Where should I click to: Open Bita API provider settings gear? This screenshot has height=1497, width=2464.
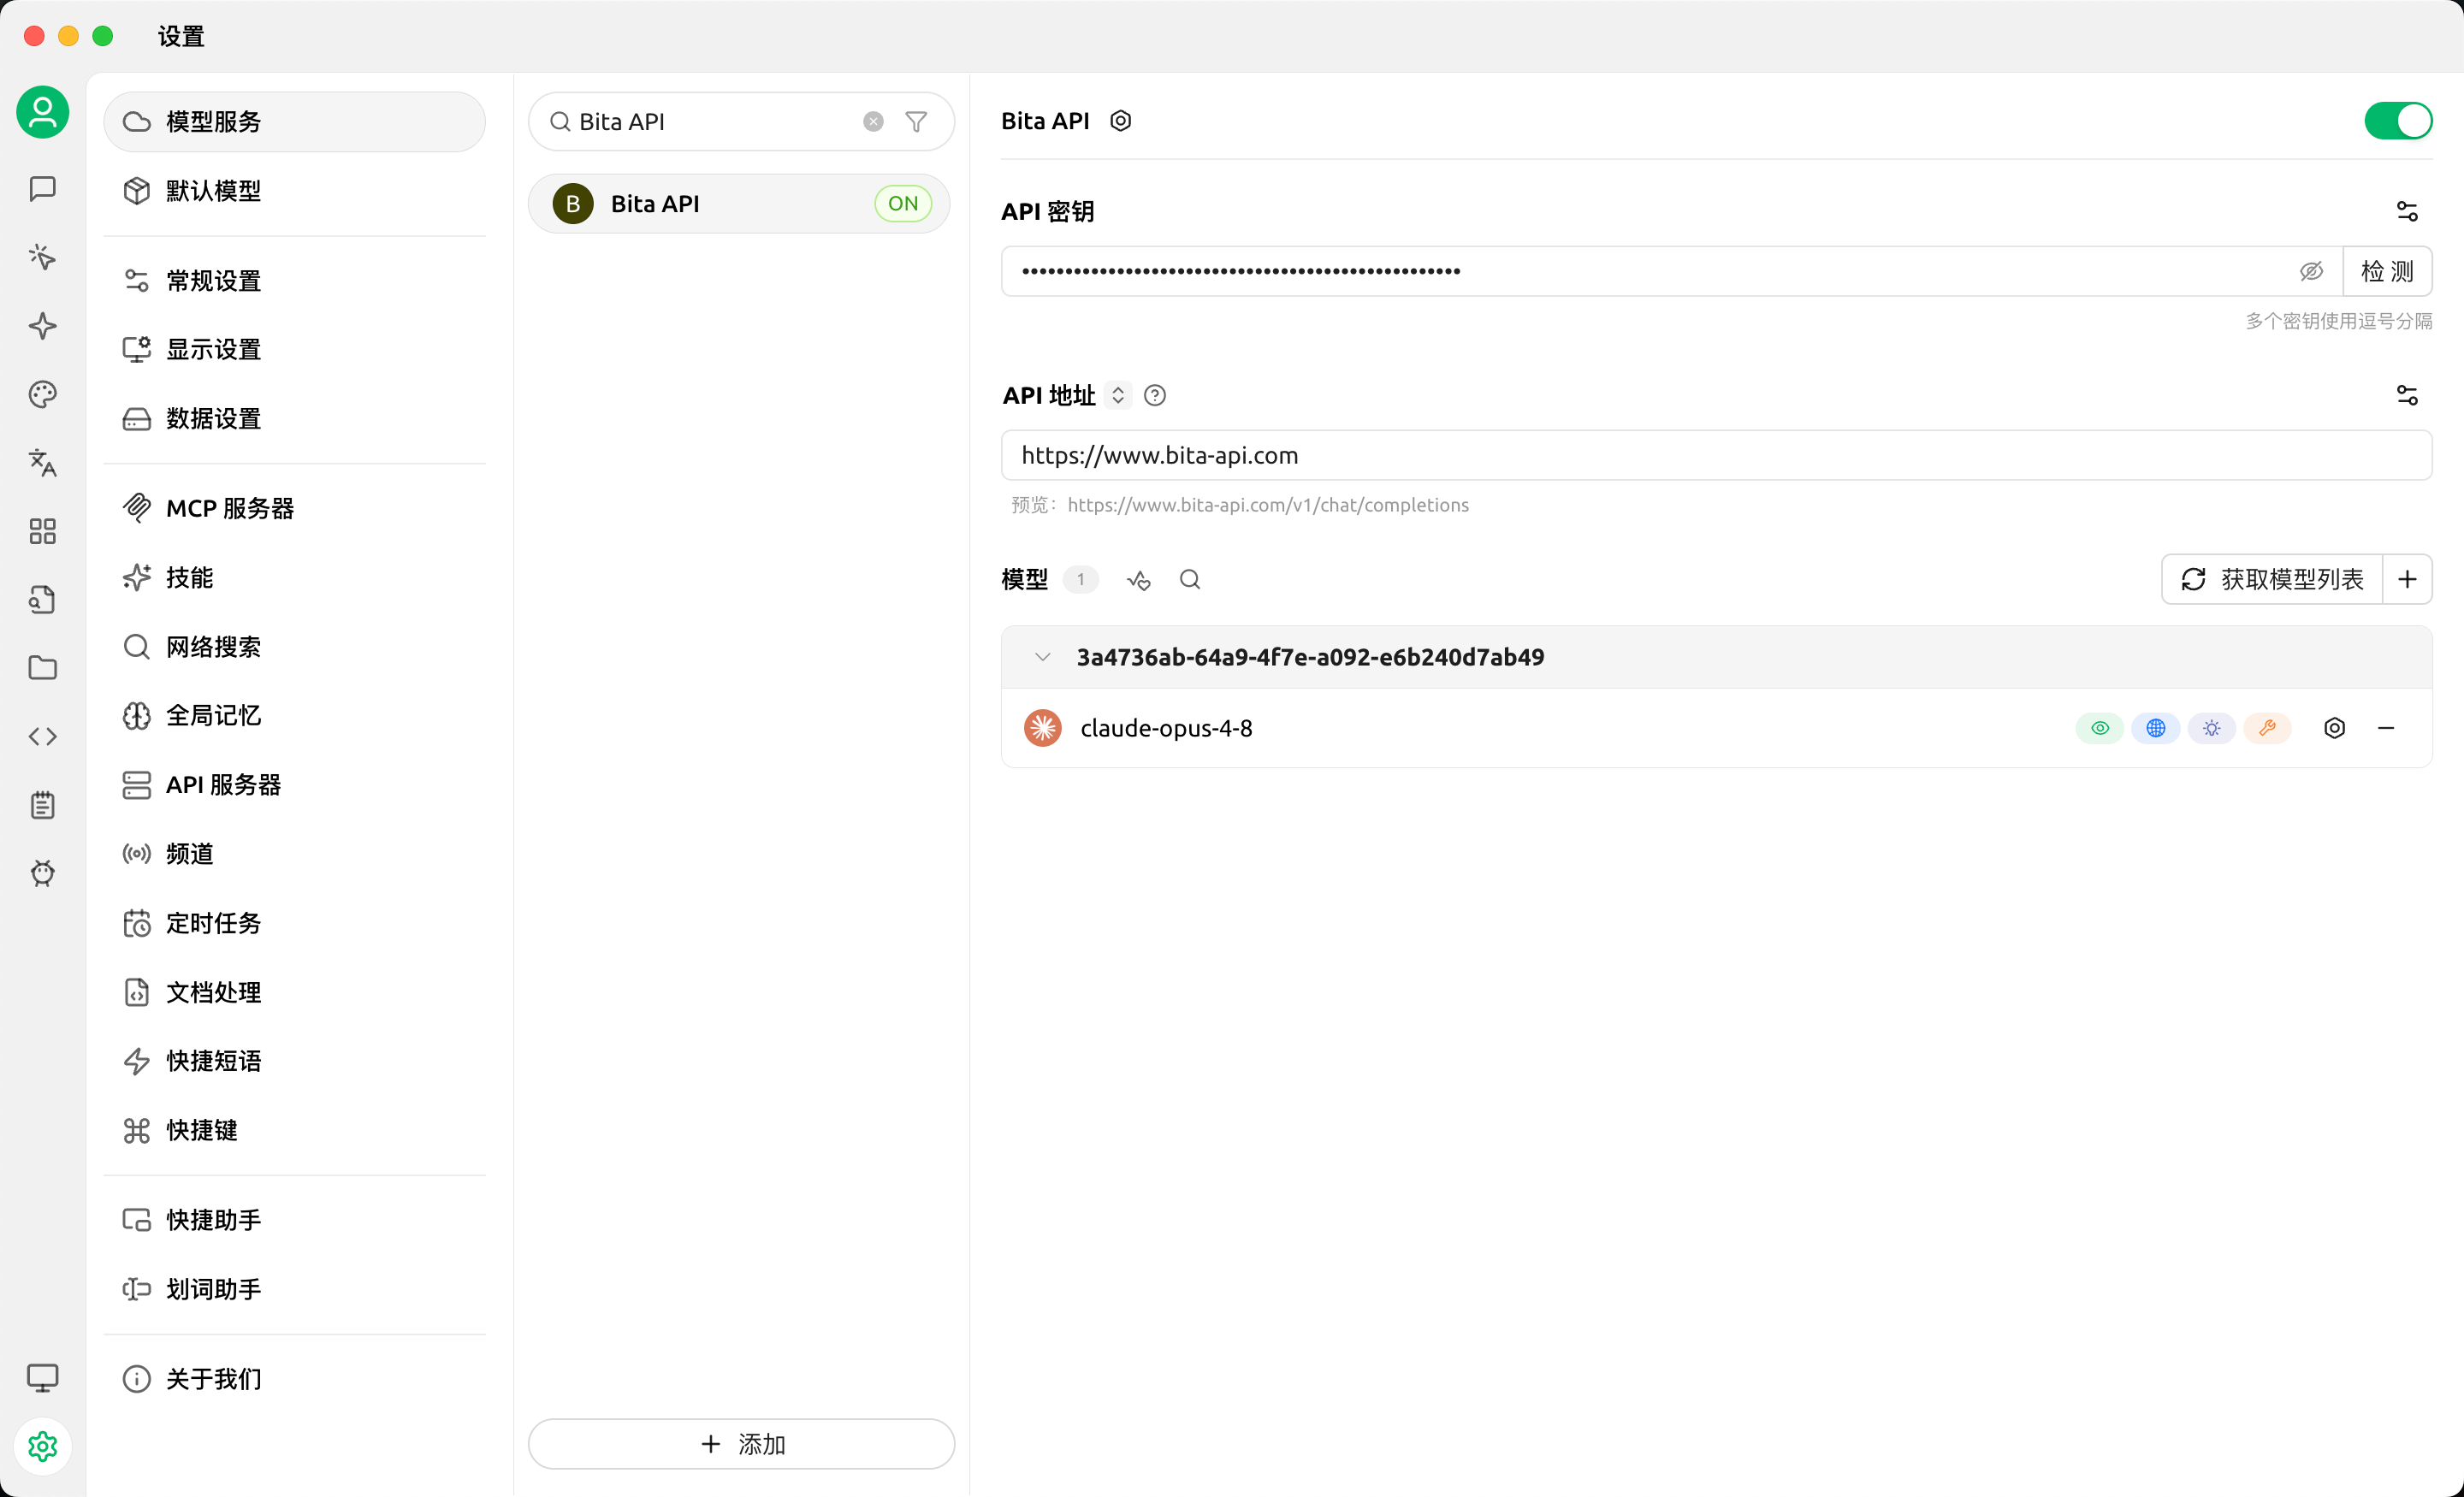click(1120, 120)
